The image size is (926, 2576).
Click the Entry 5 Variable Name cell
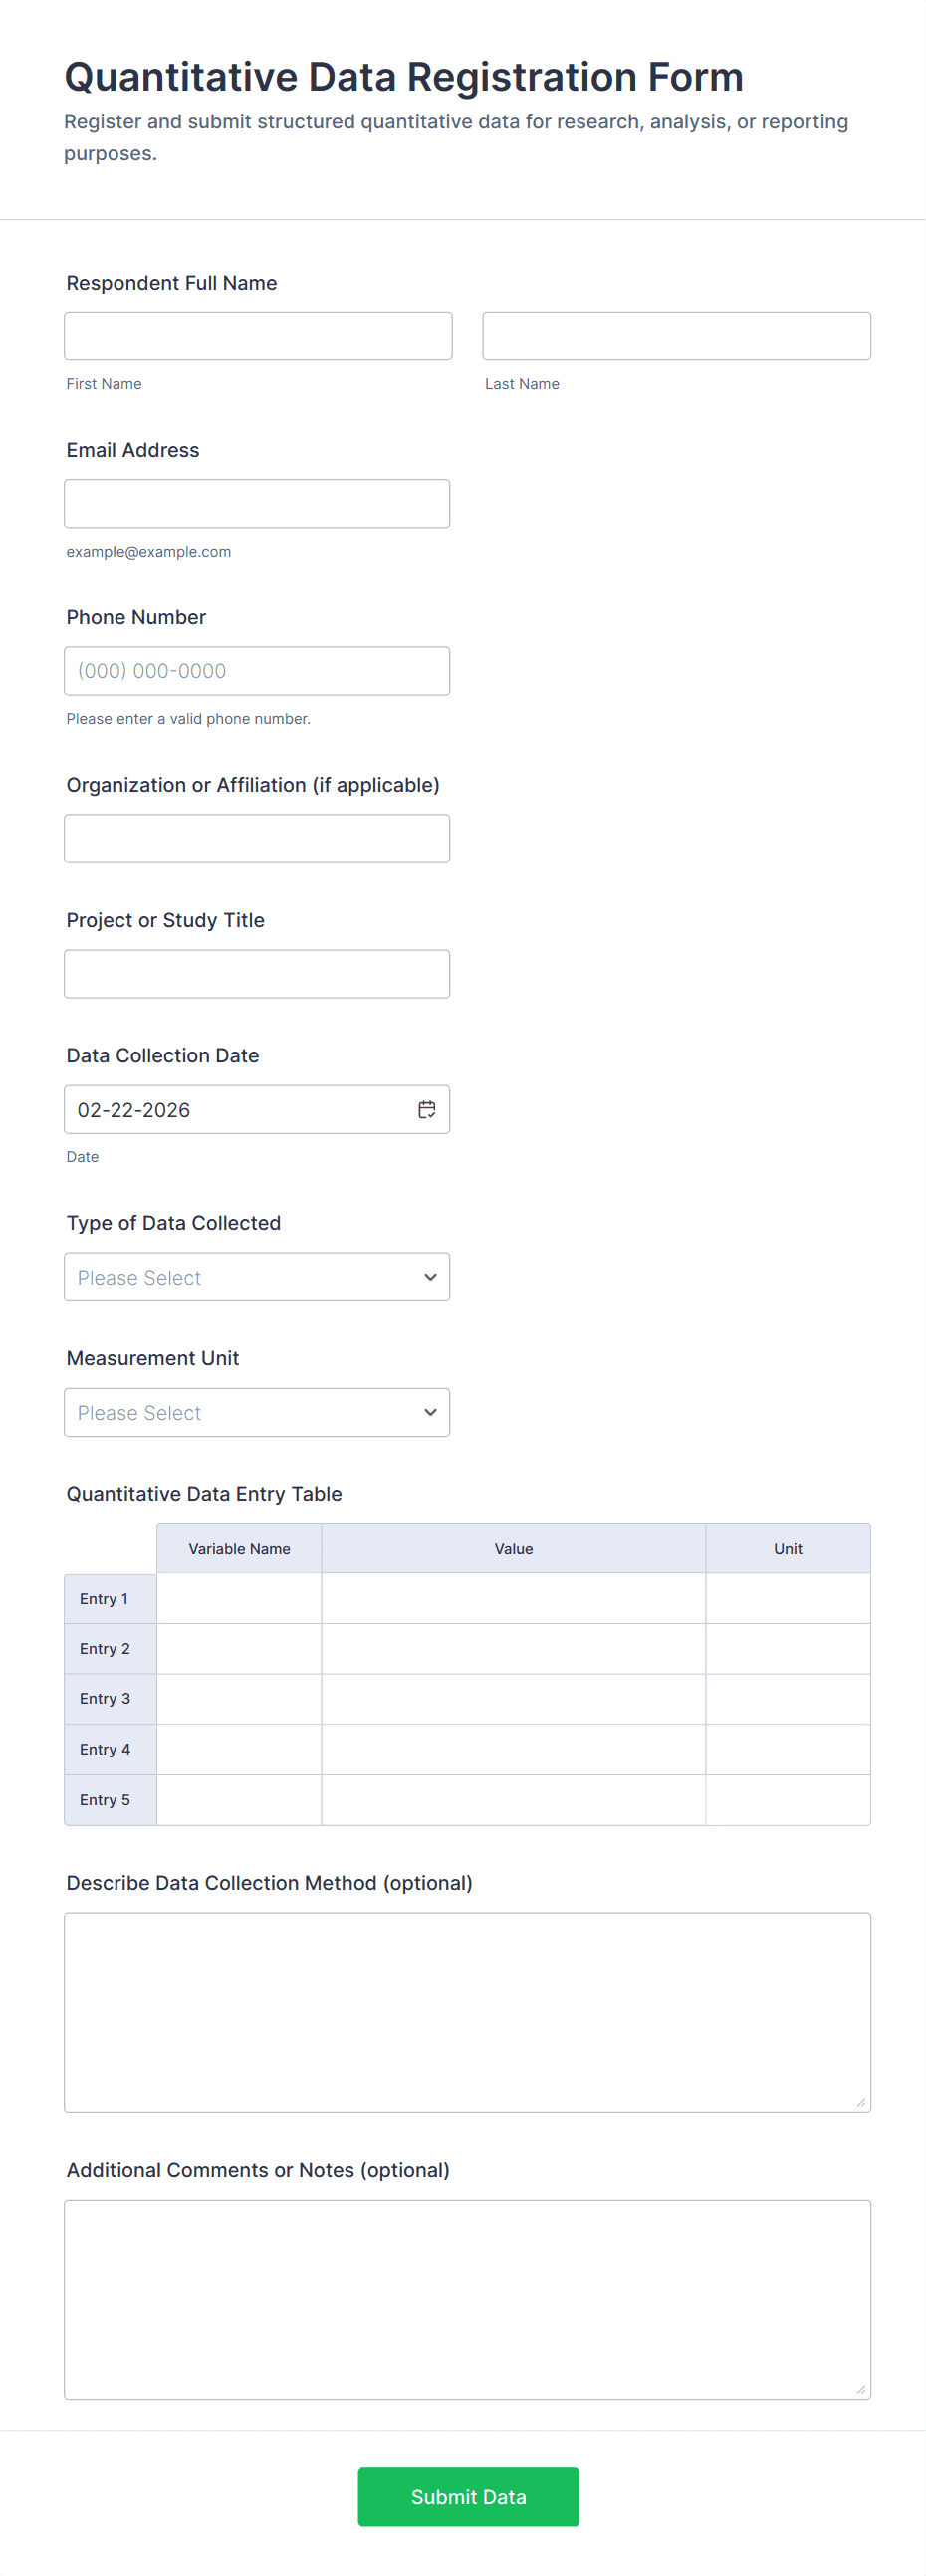[239, 1799]
